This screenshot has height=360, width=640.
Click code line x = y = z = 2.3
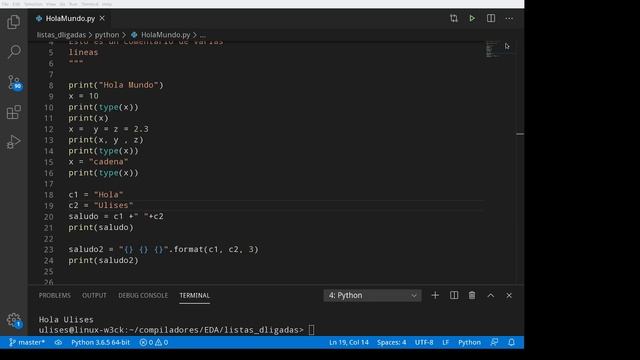[x=108, y=129]
